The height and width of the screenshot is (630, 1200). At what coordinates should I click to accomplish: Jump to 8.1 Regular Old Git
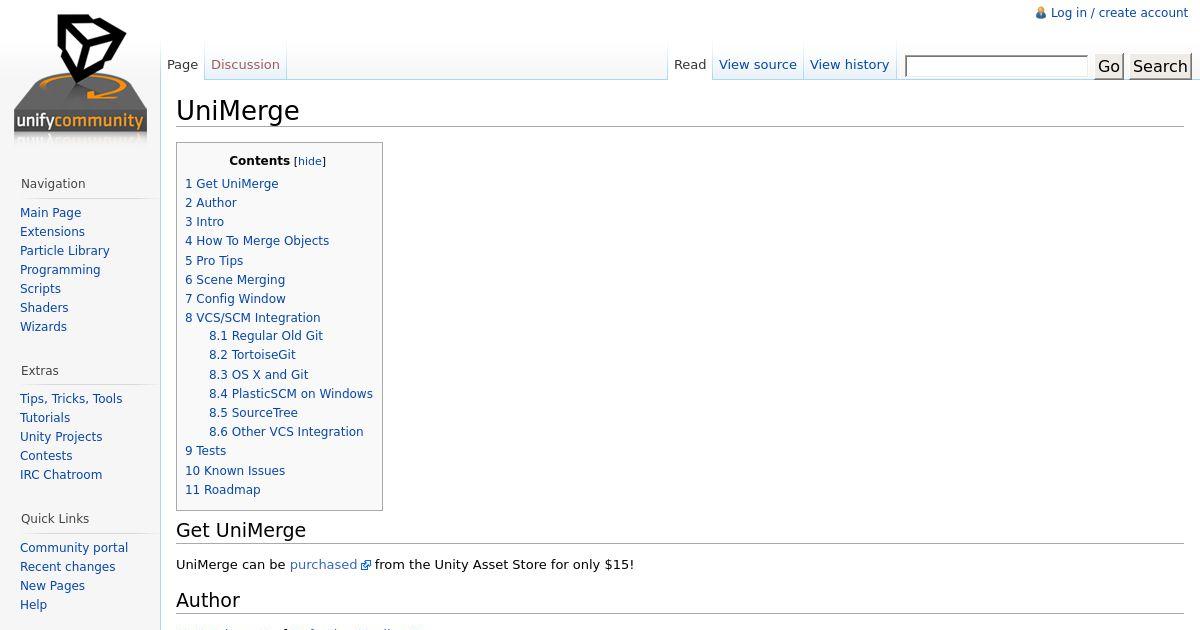266,336
